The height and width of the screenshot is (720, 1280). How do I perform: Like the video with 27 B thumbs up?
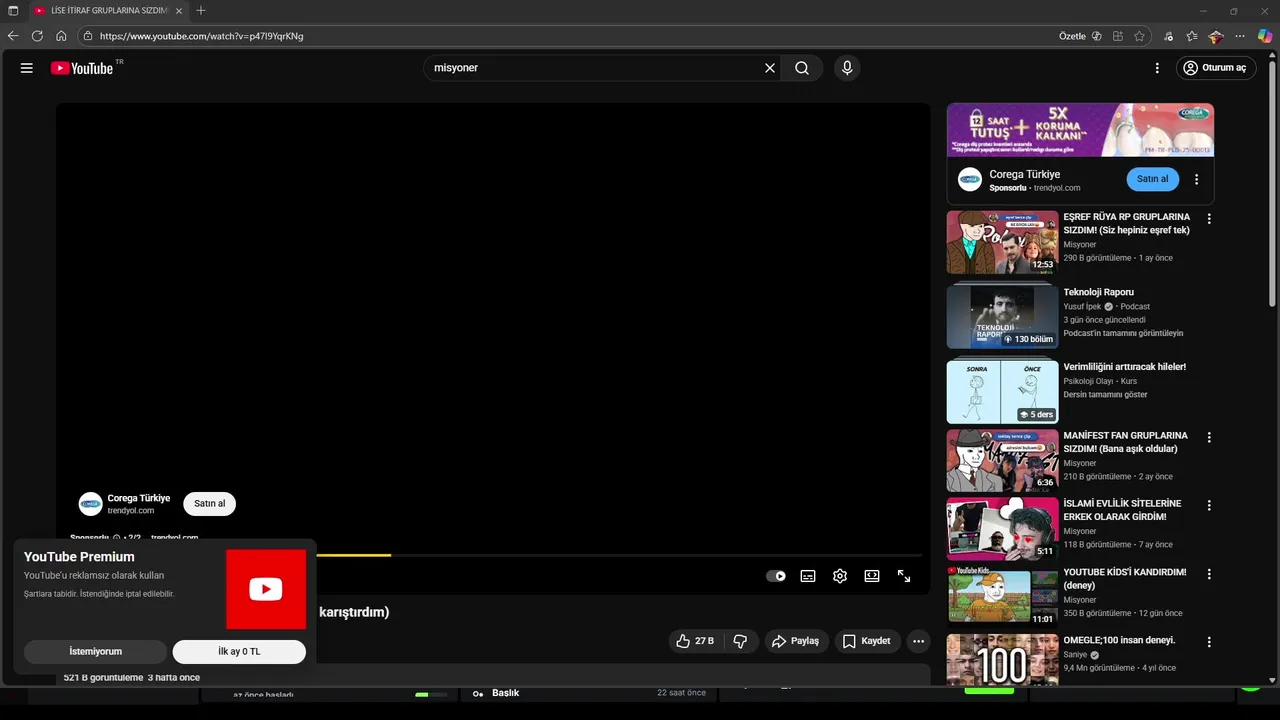[x=695, y=641]
